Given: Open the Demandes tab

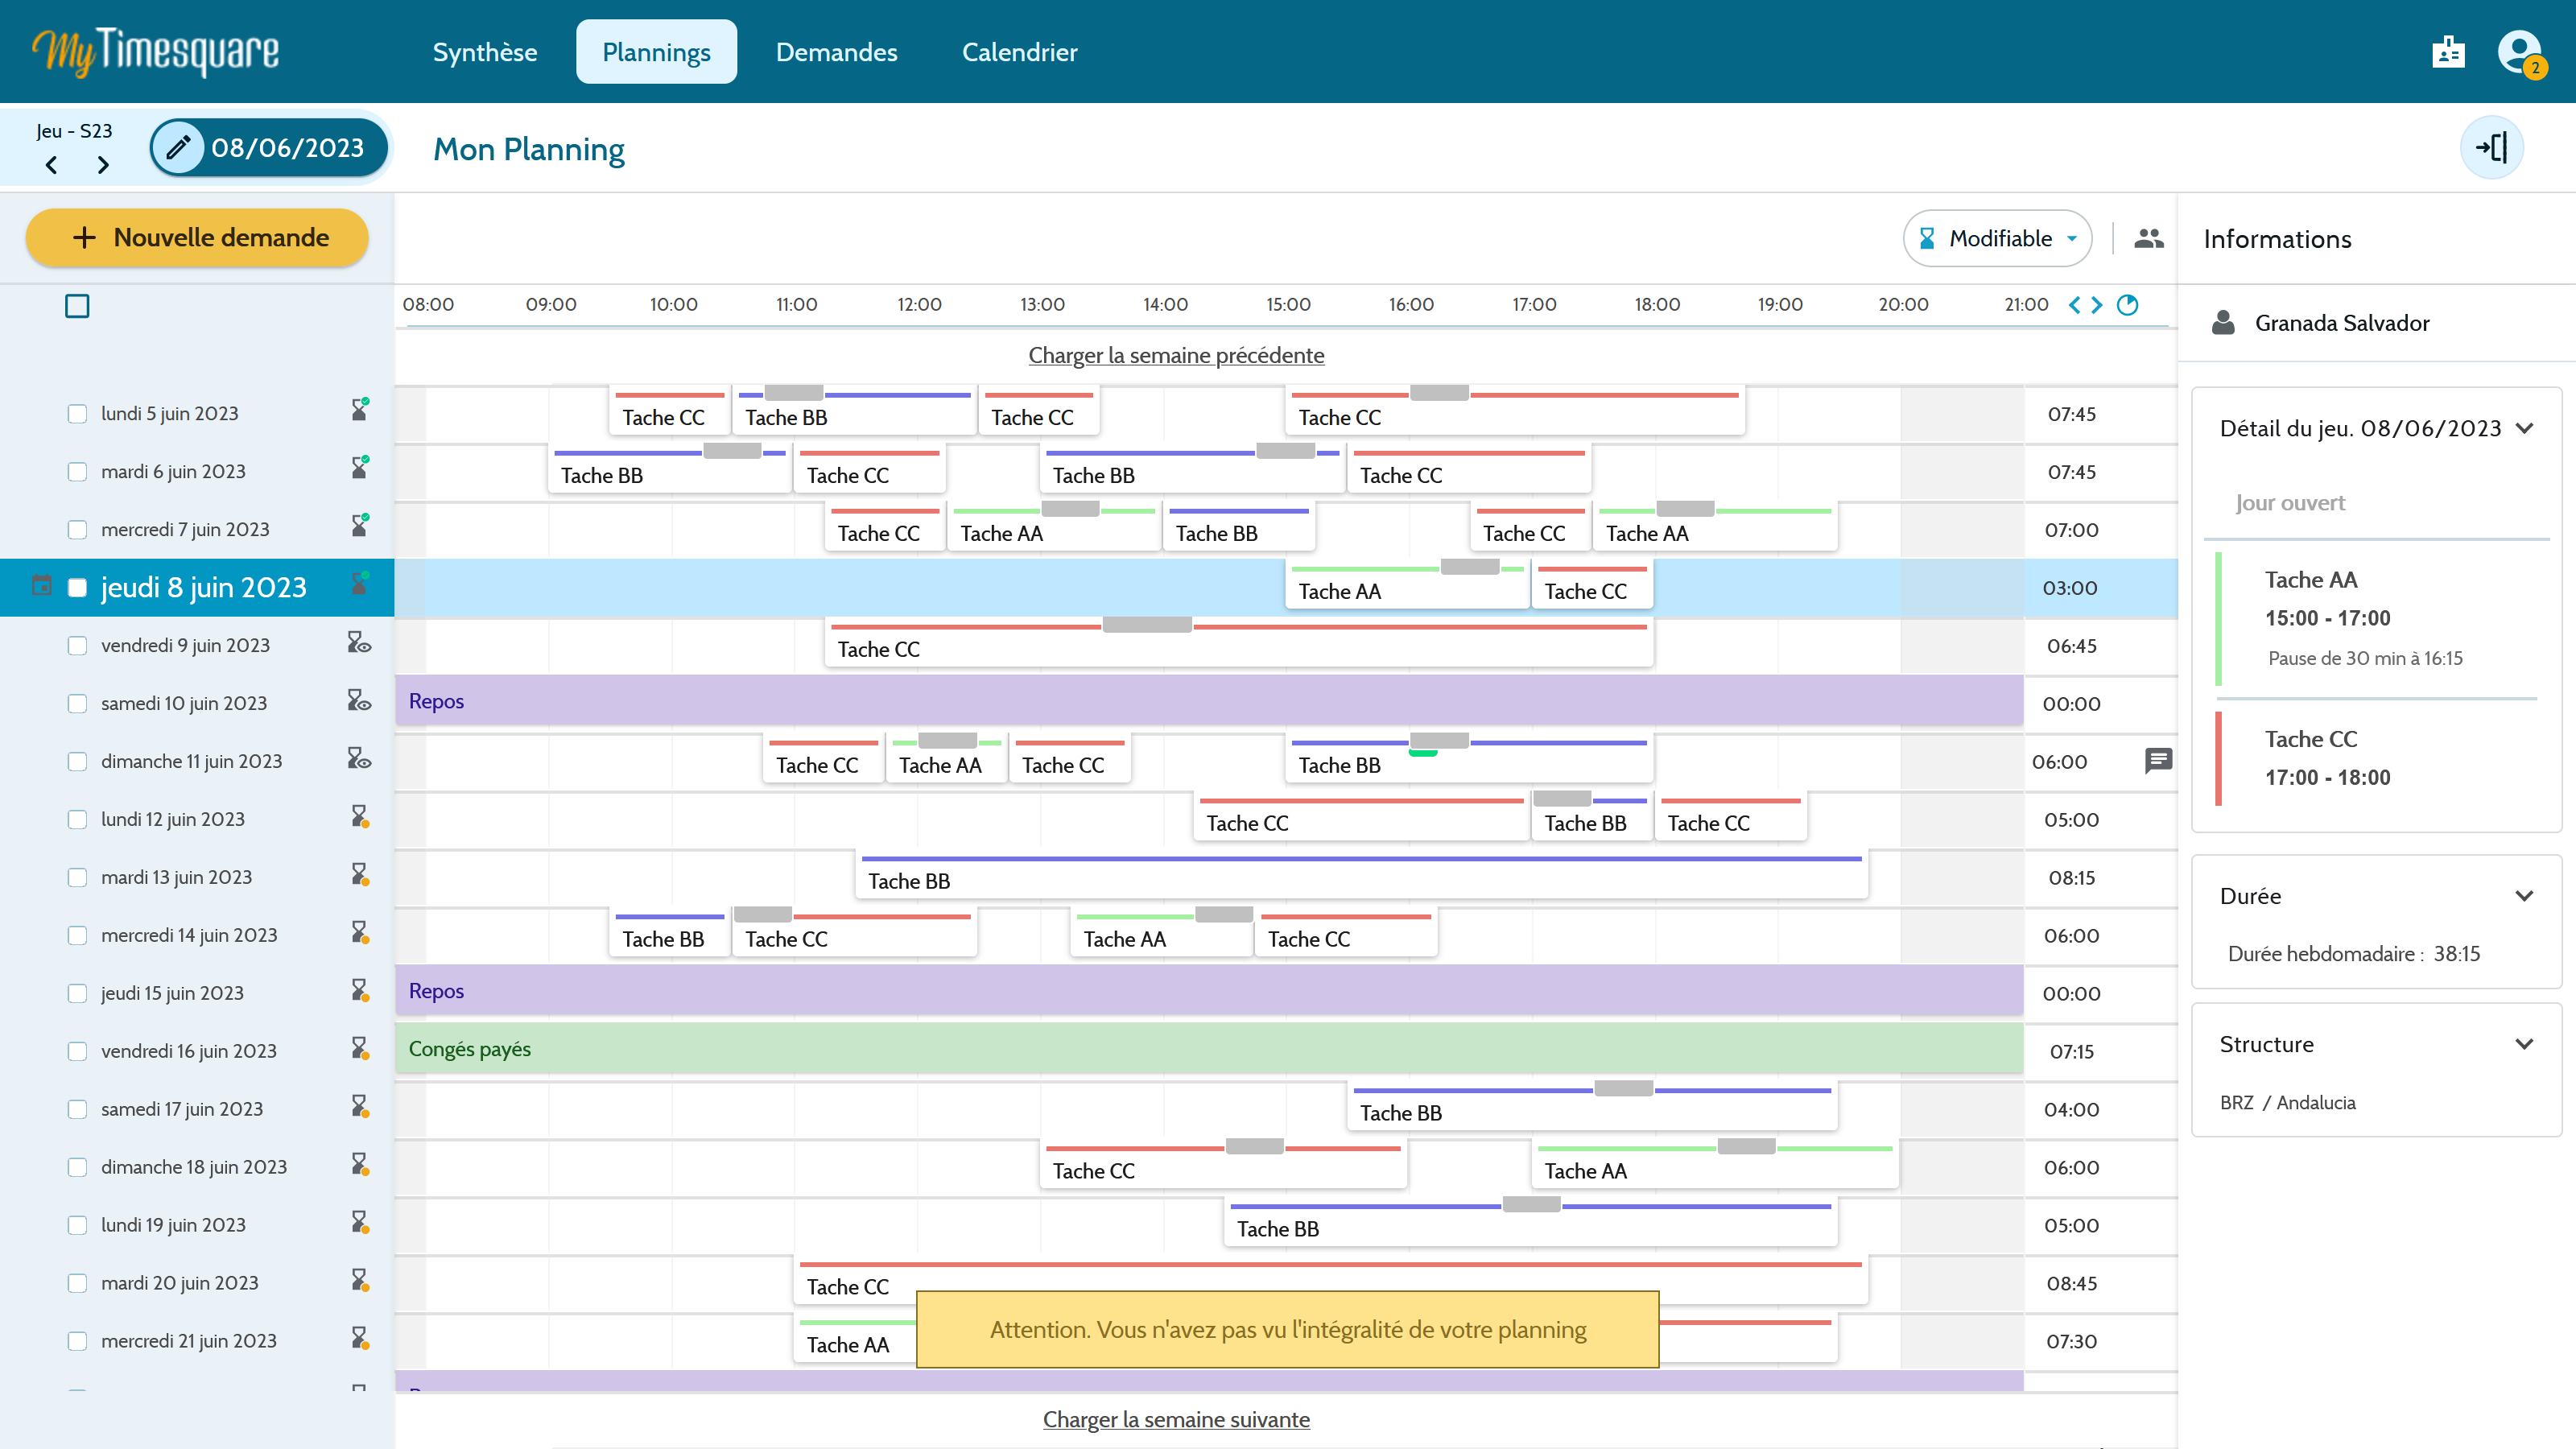Looking at the screenshot, I should tap(836, 52).
